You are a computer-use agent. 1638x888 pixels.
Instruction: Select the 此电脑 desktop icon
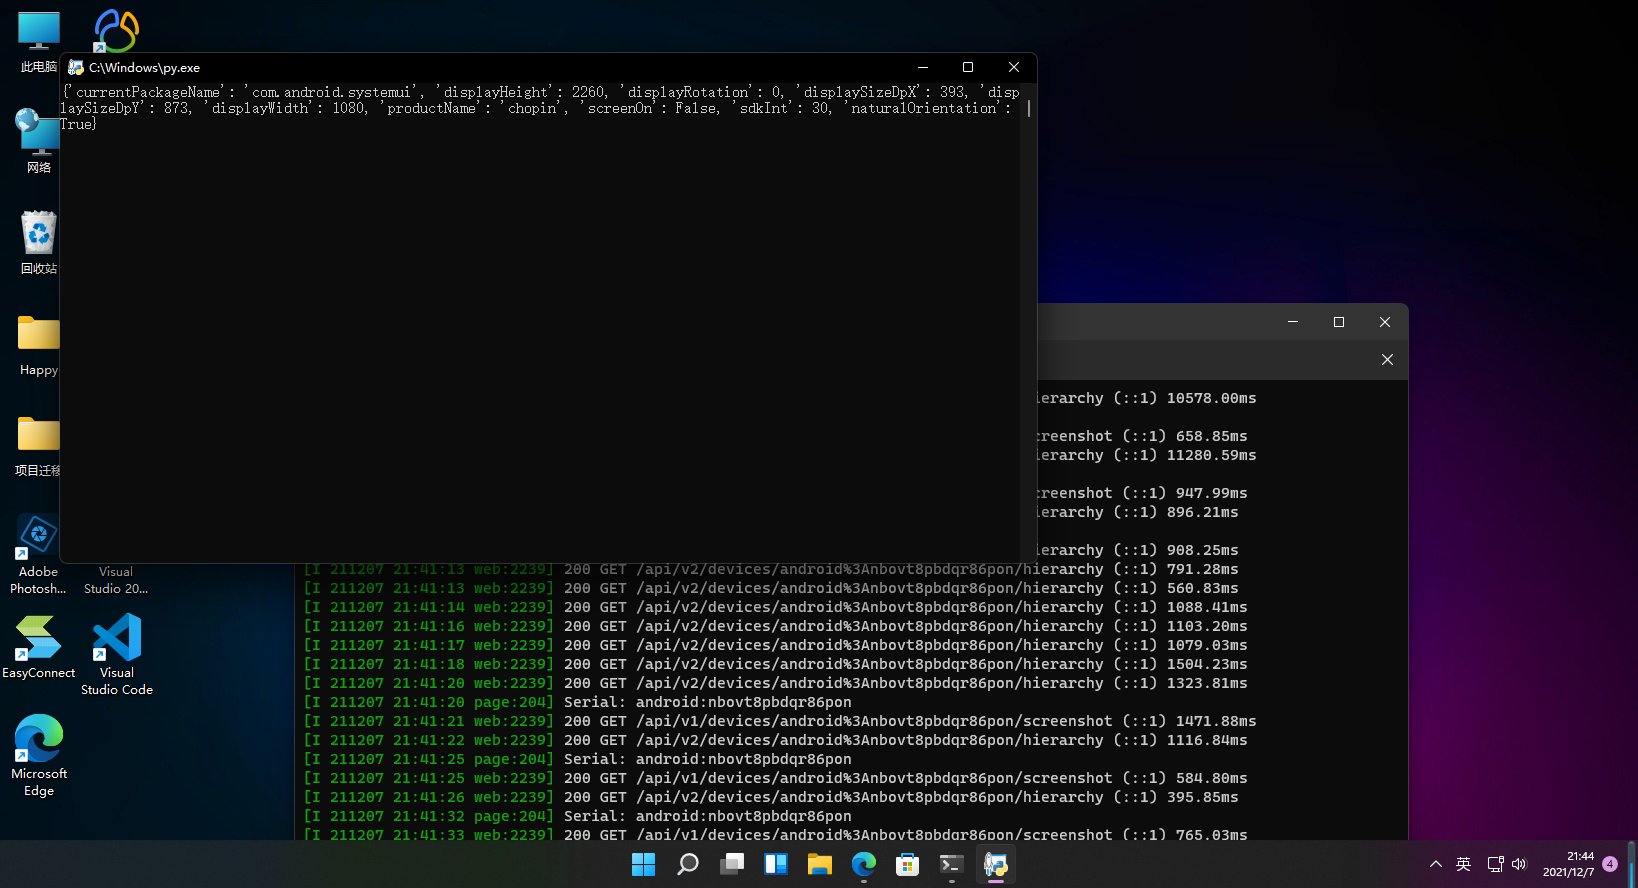pos(38,43)
